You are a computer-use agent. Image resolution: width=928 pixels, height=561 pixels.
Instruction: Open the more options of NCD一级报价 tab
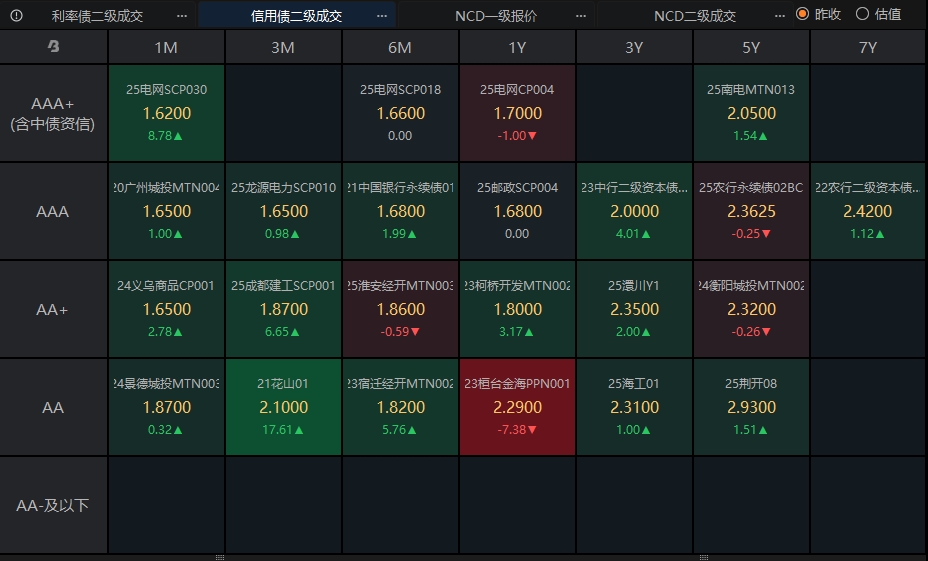pyautogui.click(x=578, y=15)
